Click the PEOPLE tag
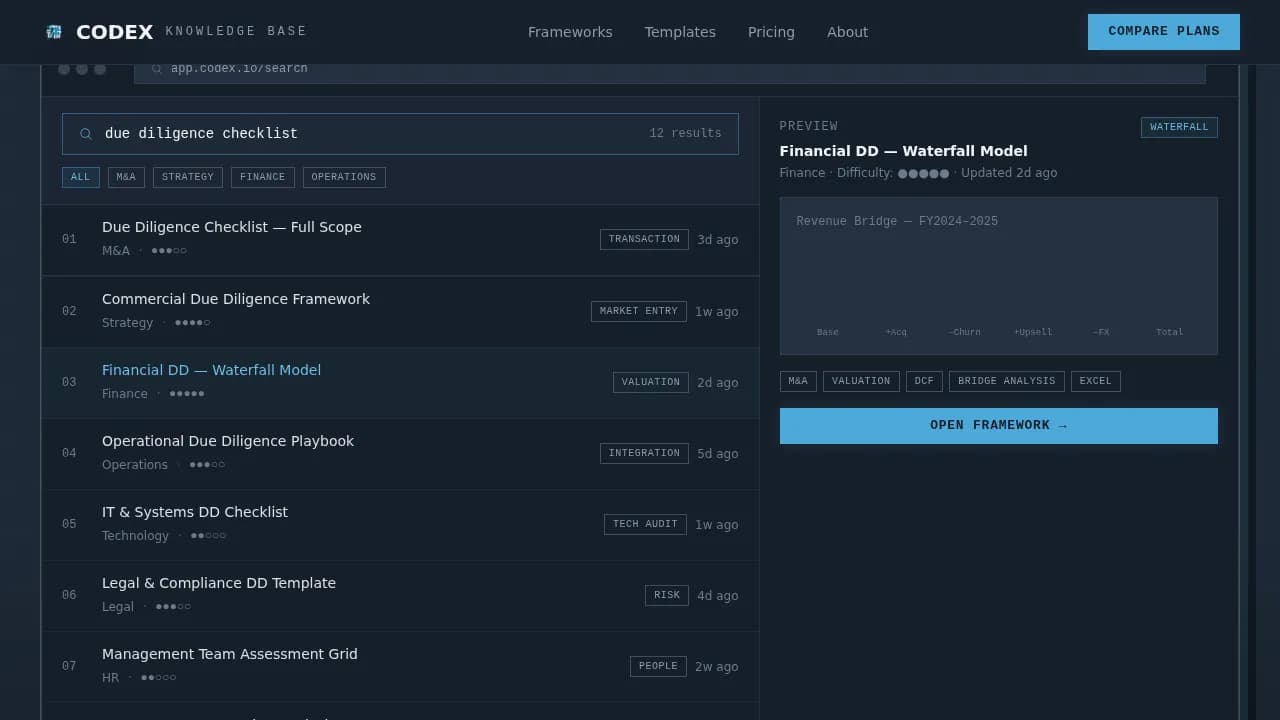 [x=658, y=667]
